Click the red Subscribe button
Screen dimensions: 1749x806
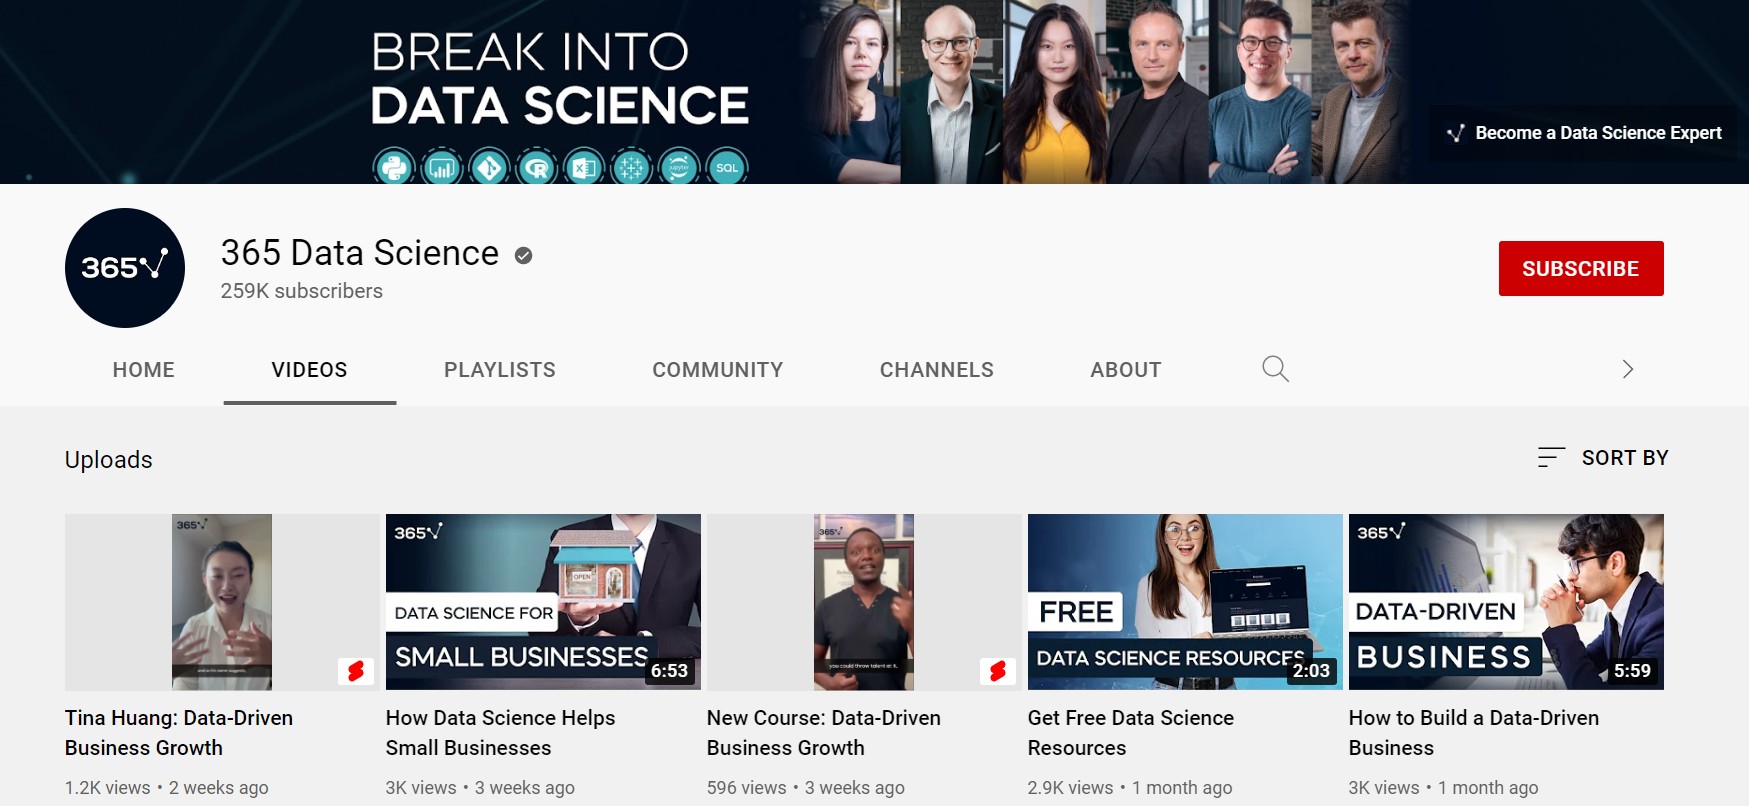tap(1581, 268)
